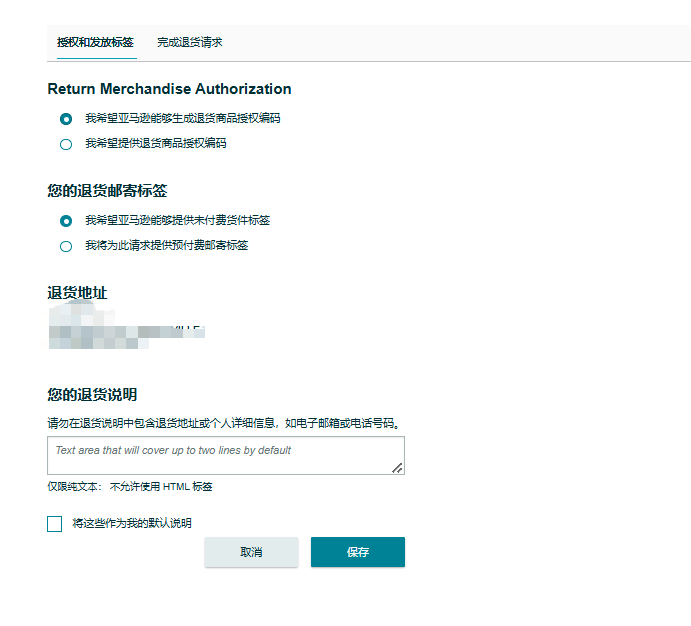Click the text area placeholder text
The width and height of the screenshot is (691, 626).
tap(173, 451)
